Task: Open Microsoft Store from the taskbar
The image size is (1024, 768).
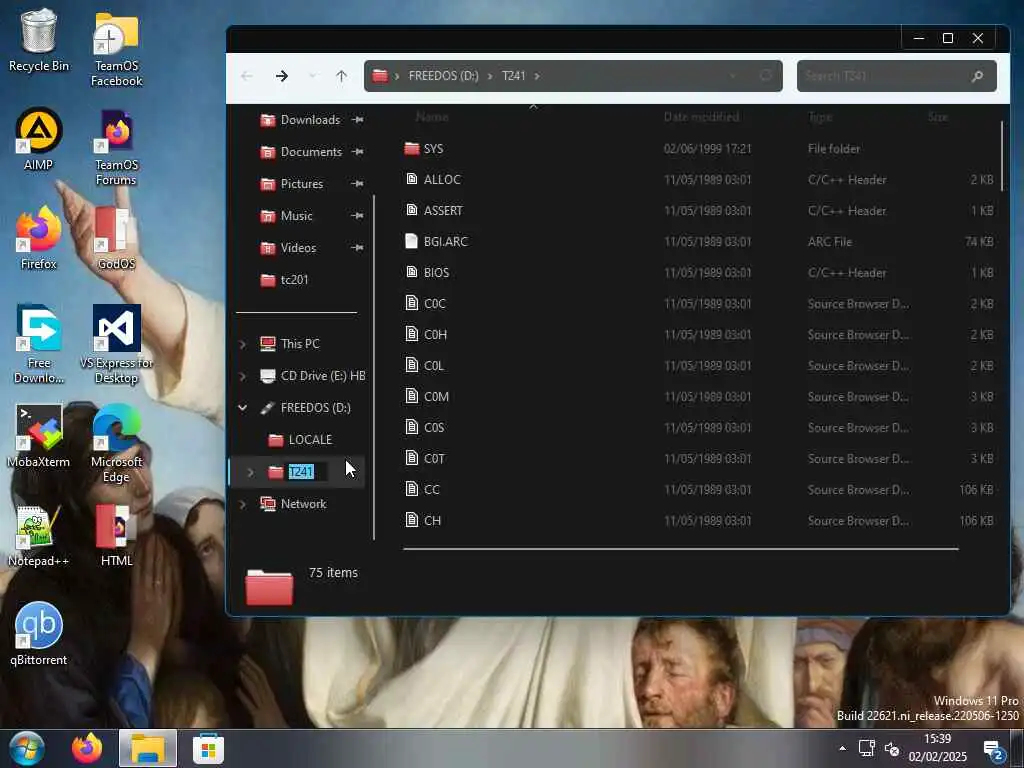Action: [x=208, y=748]
